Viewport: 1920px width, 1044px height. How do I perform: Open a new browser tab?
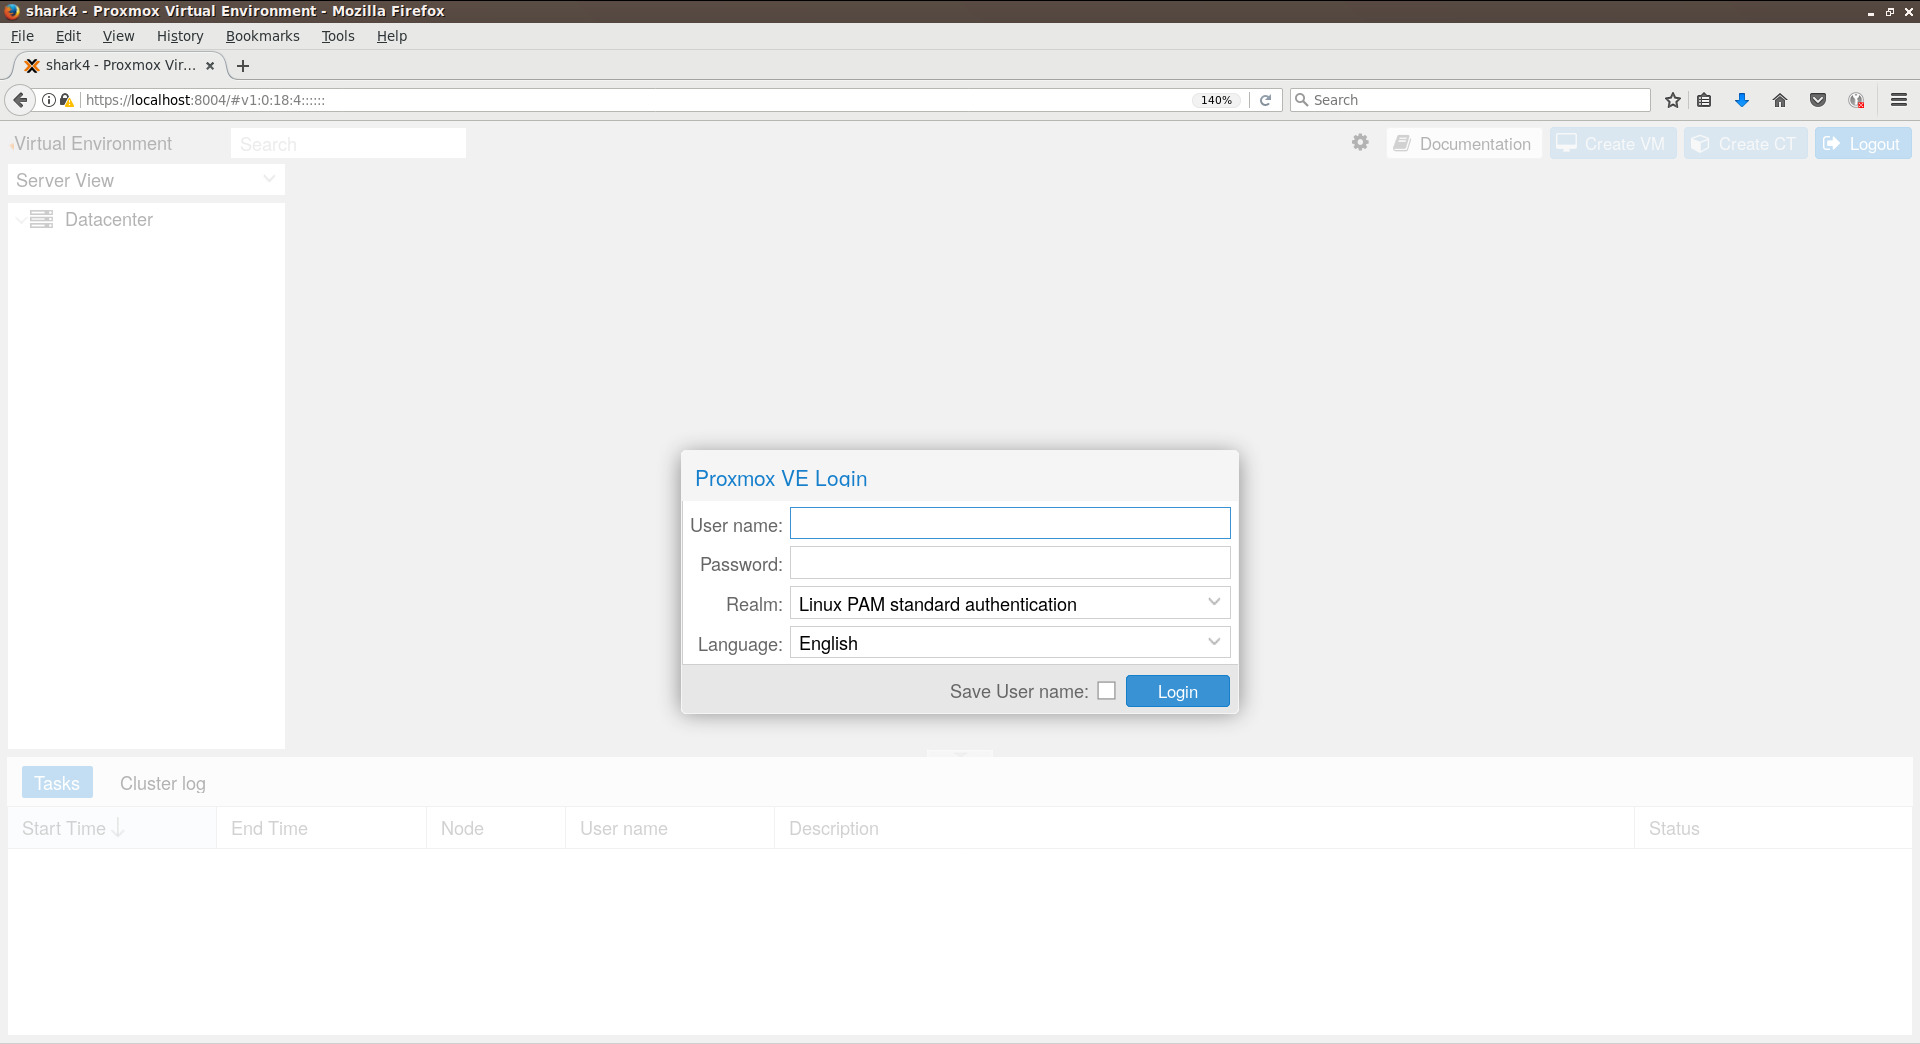point(243,66)
